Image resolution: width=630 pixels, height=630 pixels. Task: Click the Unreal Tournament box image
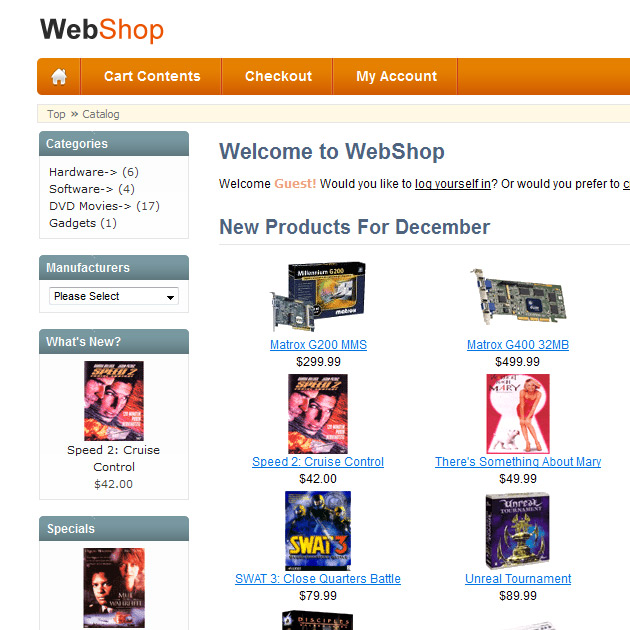tap(518, 530)
